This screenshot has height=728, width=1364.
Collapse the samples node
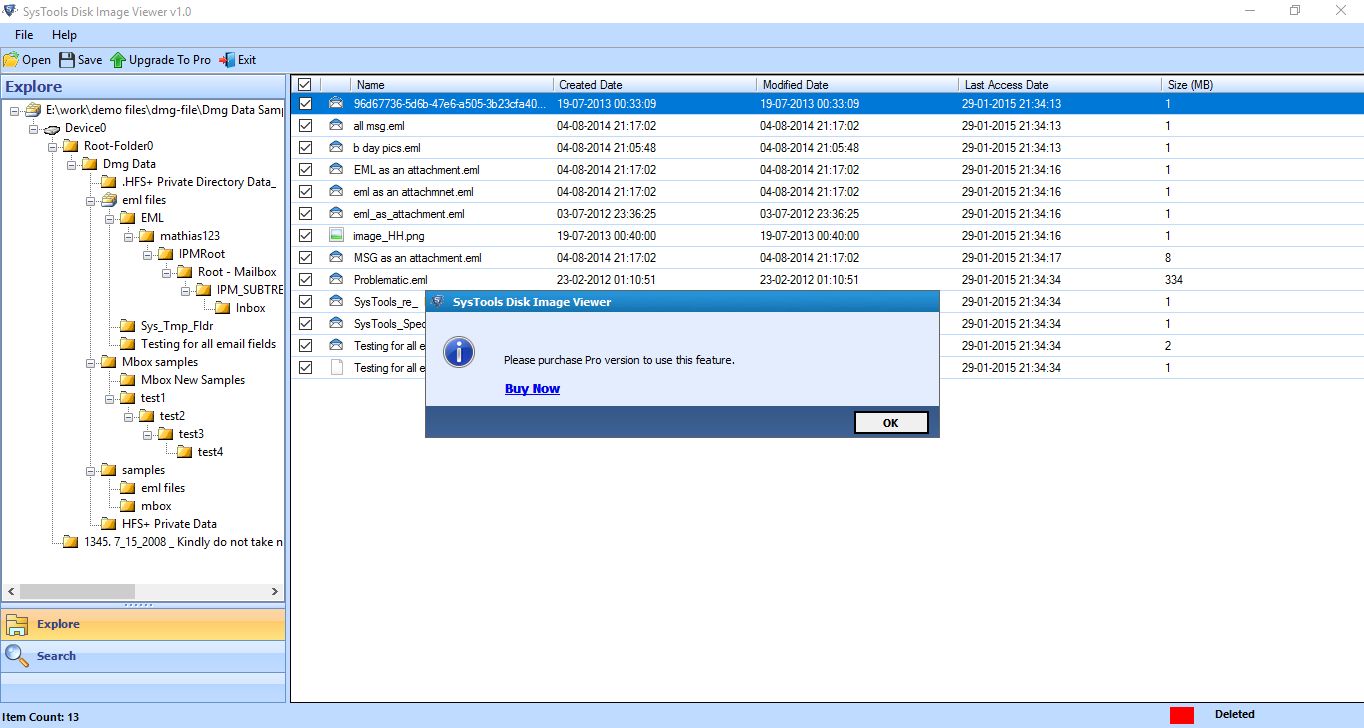coord(90,470)
